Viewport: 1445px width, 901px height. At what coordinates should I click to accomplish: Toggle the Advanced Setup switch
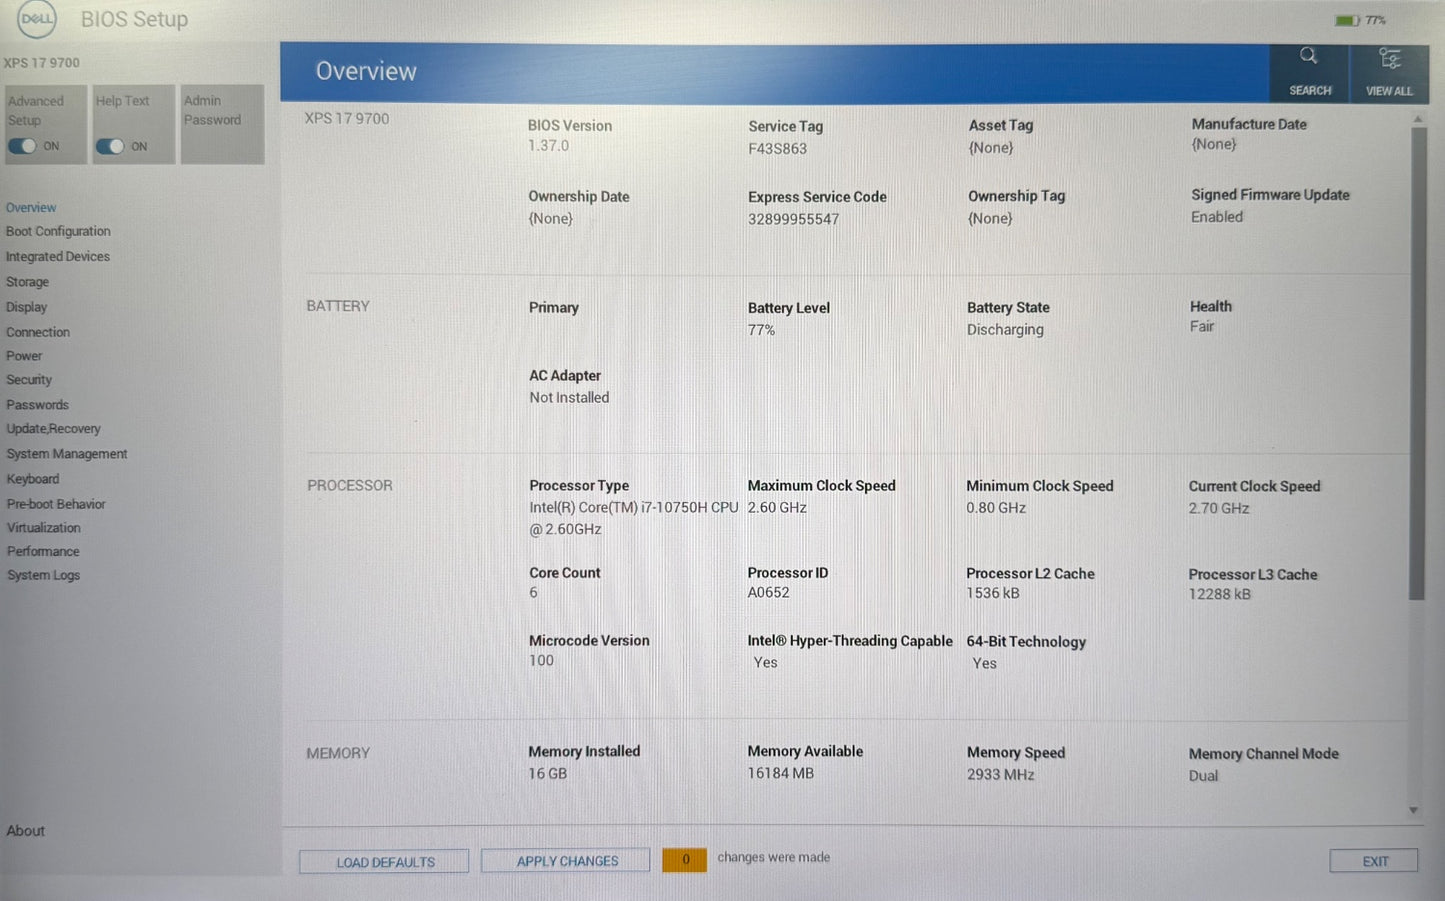tap(23, 146)
